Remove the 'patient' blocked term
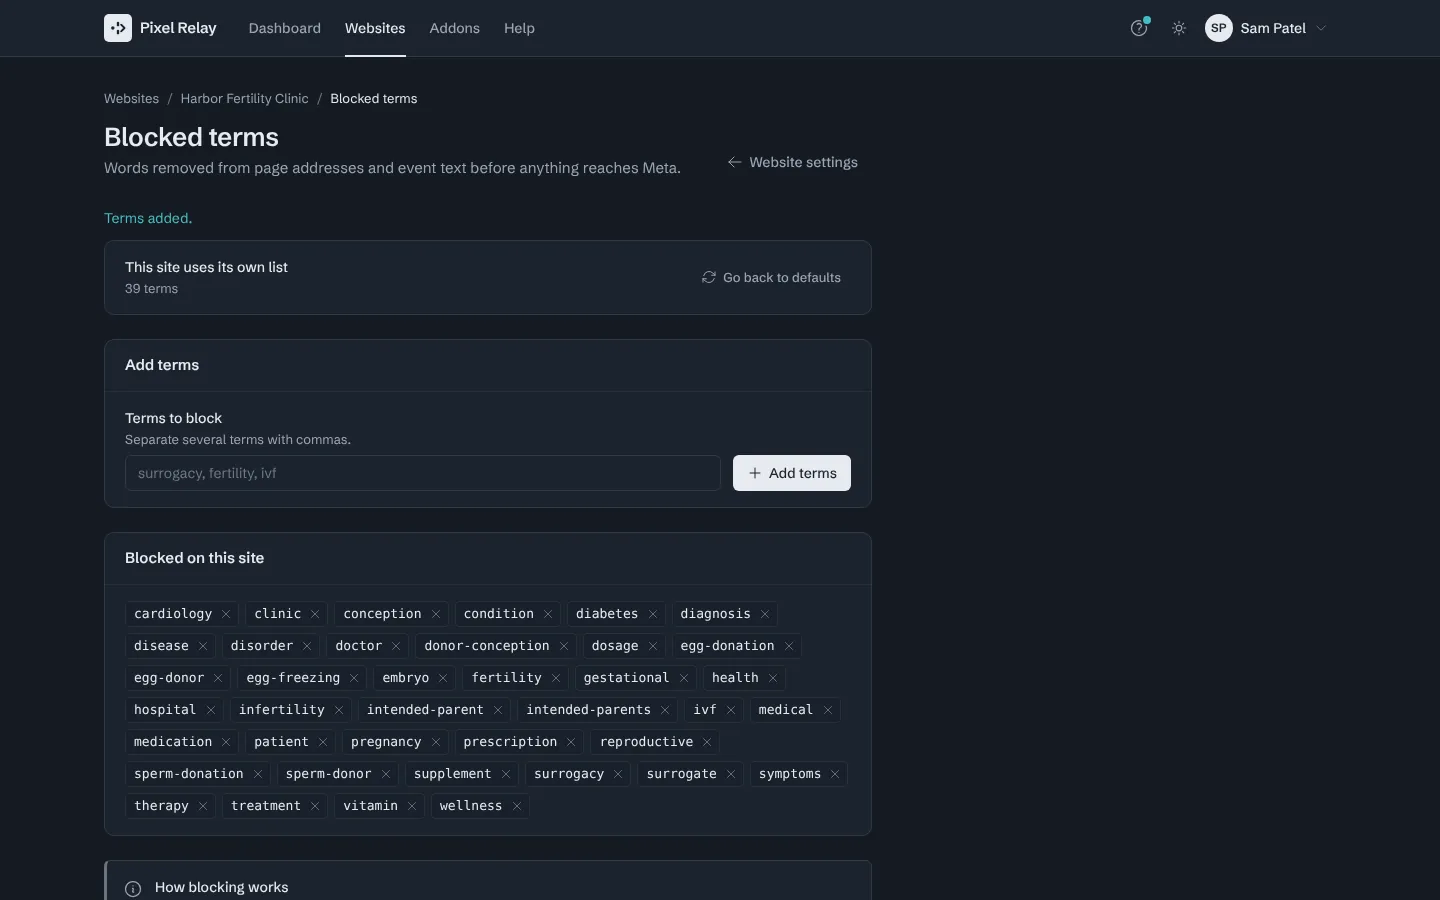Image resolution: width=1440 pixels, height=900 pixels. pos(323,742)
